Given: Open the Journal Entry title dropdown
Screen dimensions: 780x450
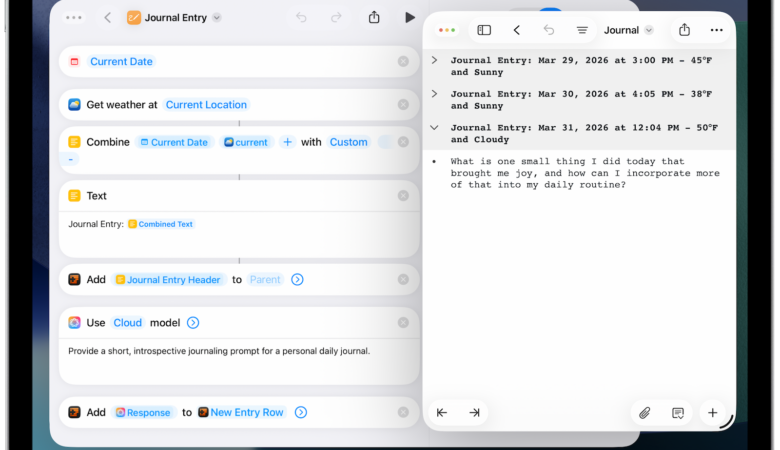Looking at the screenshot, I should point(217,18).
